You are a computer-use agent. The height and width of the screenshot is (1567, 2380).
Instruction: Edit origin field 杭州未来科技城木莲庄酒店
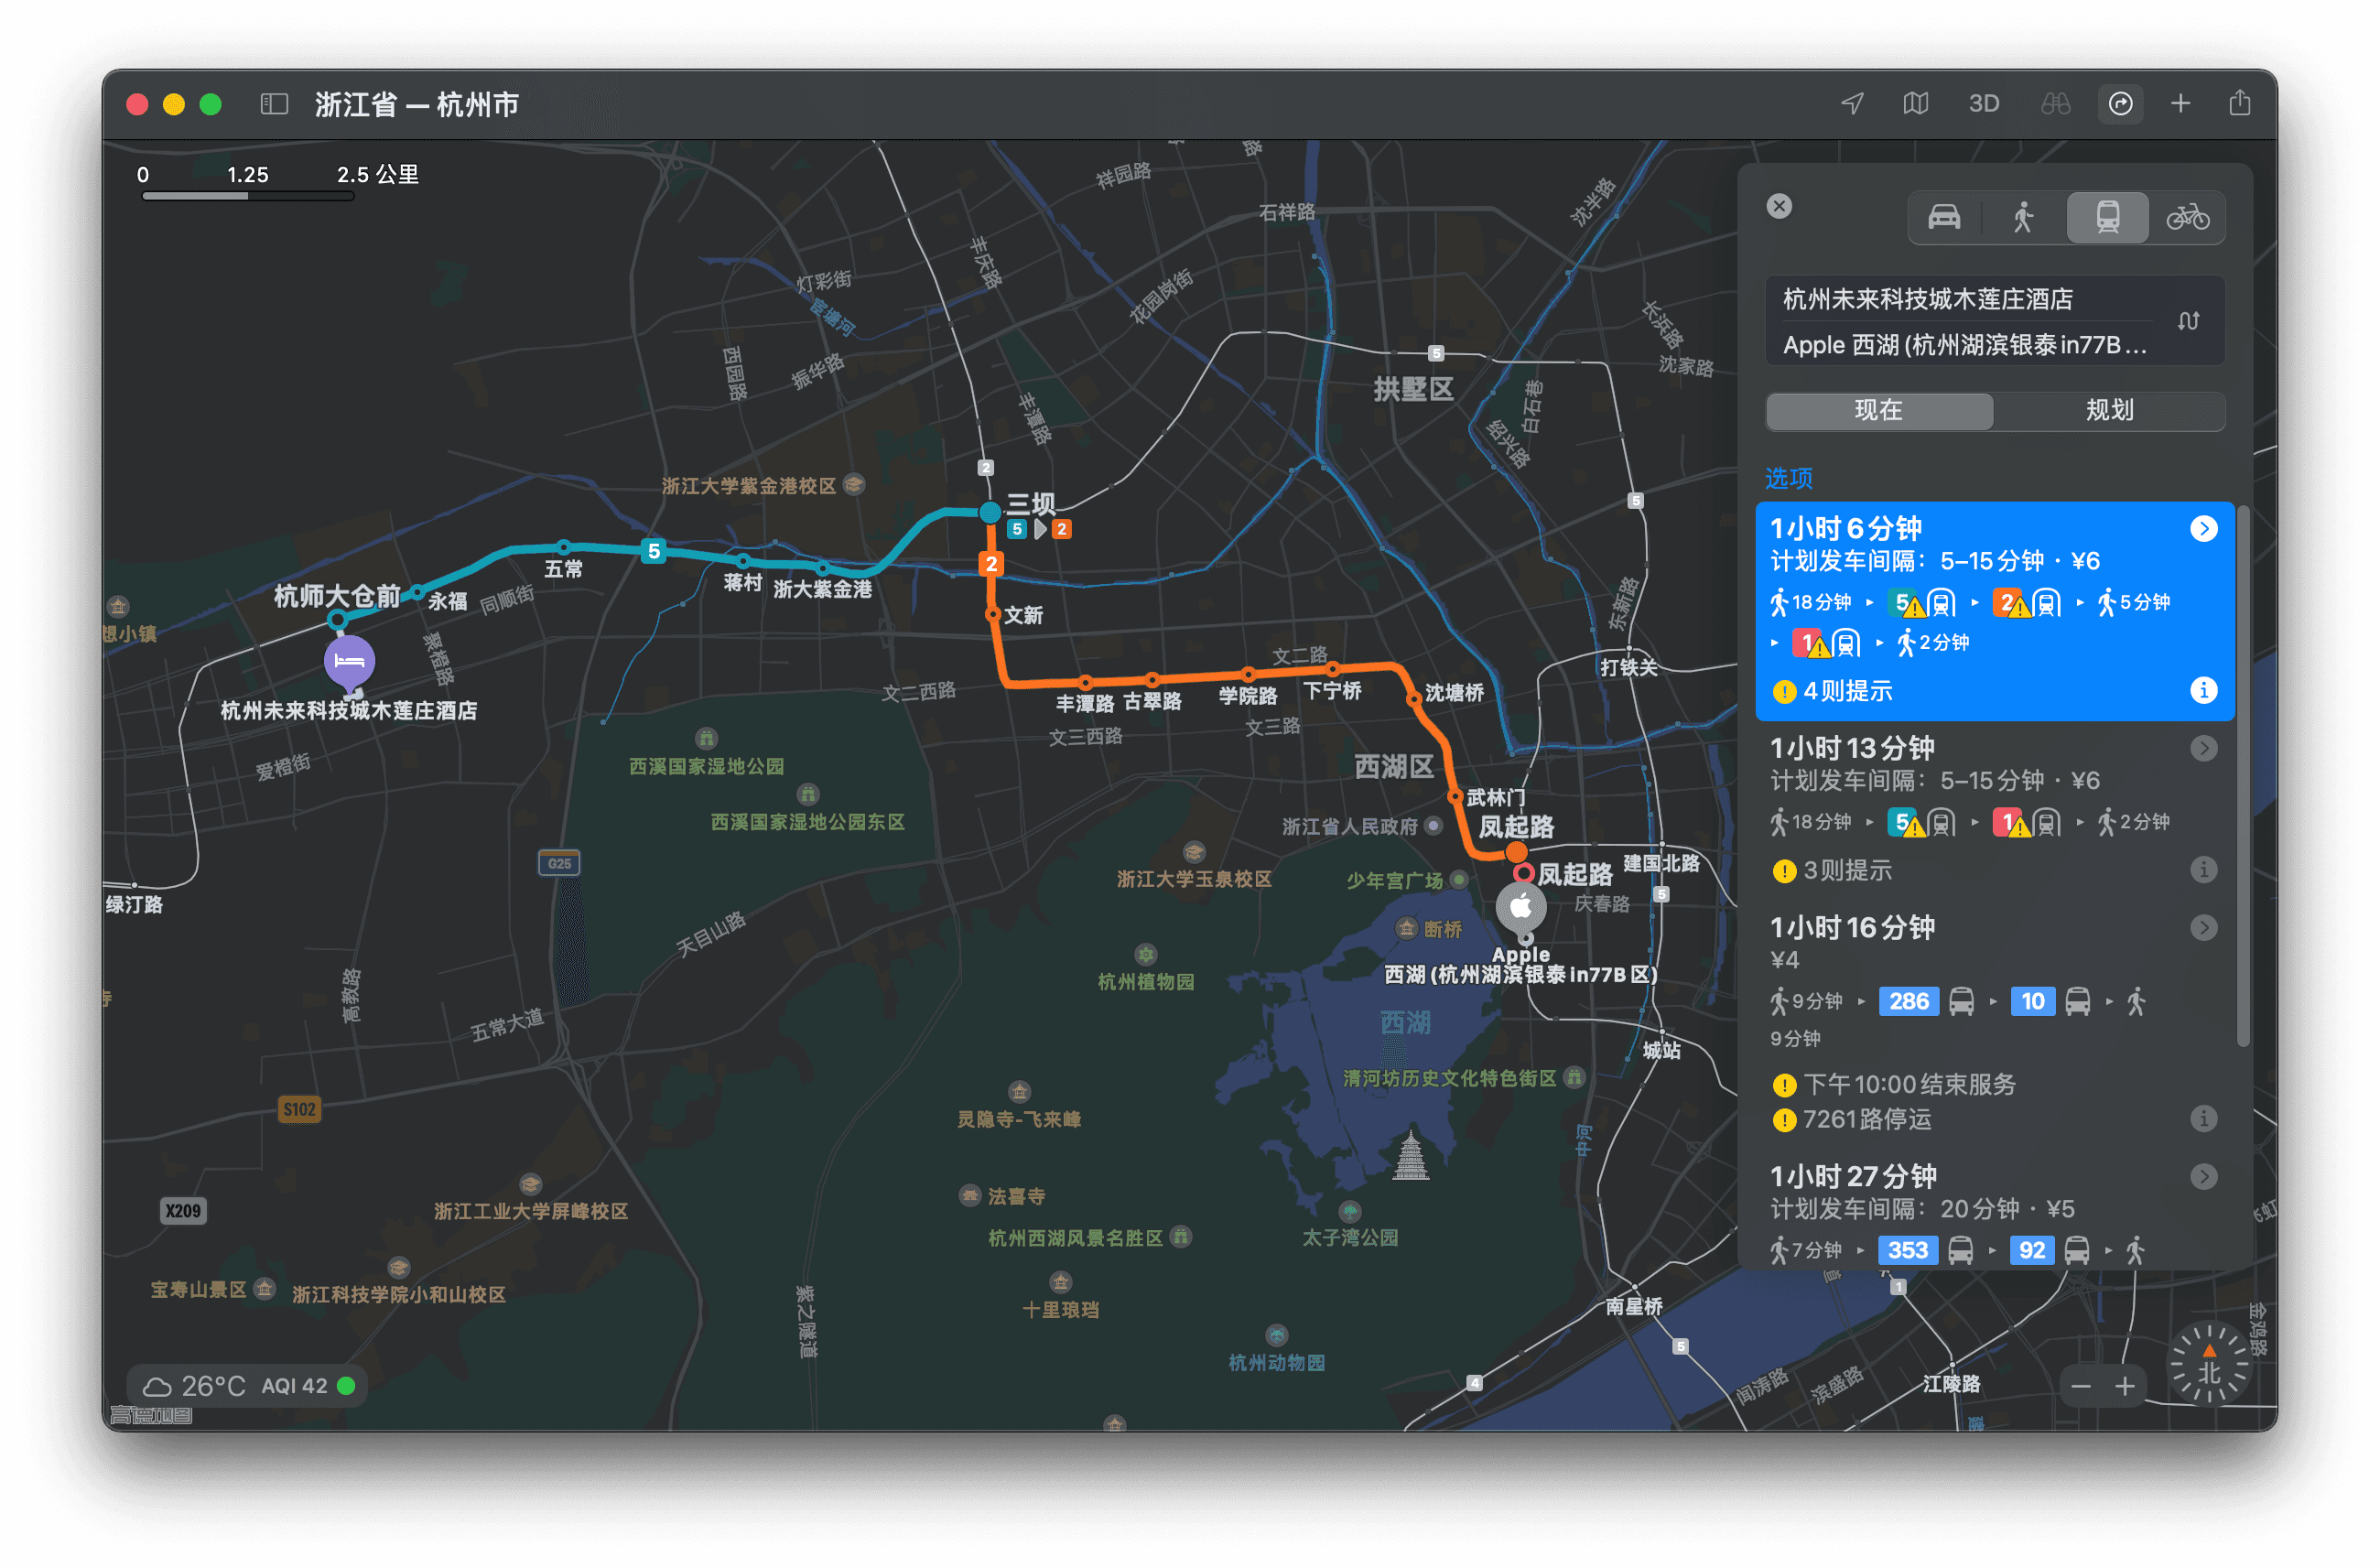pos(1965,299)
